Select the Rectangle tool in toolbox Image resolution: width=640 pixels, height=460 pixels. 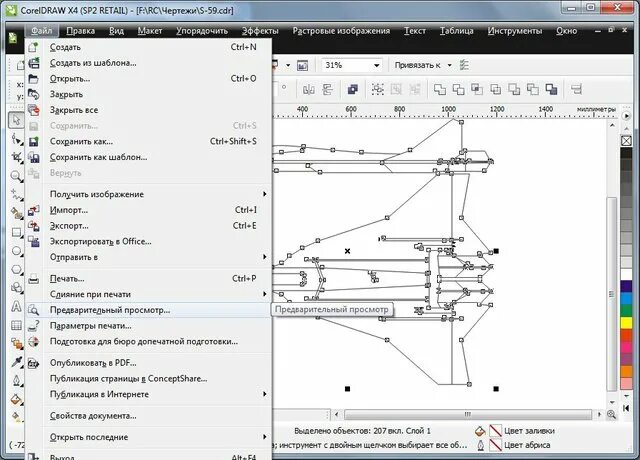point(16,232)
